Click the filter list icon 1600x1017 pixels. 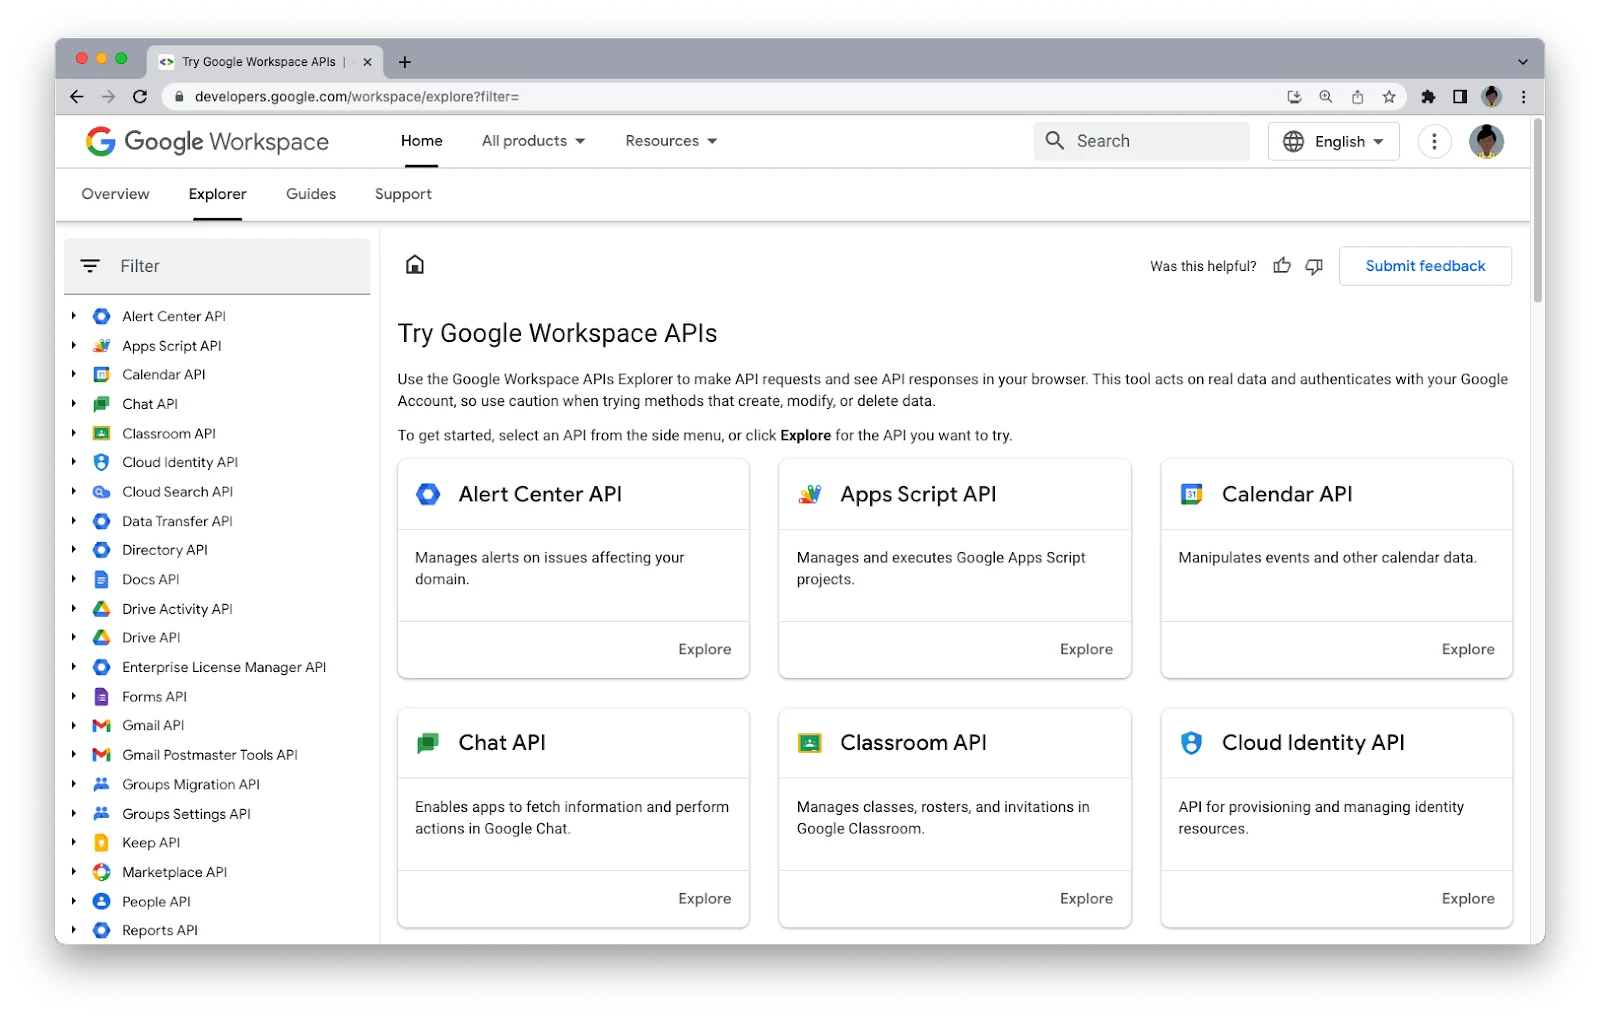tap(90, 266)
